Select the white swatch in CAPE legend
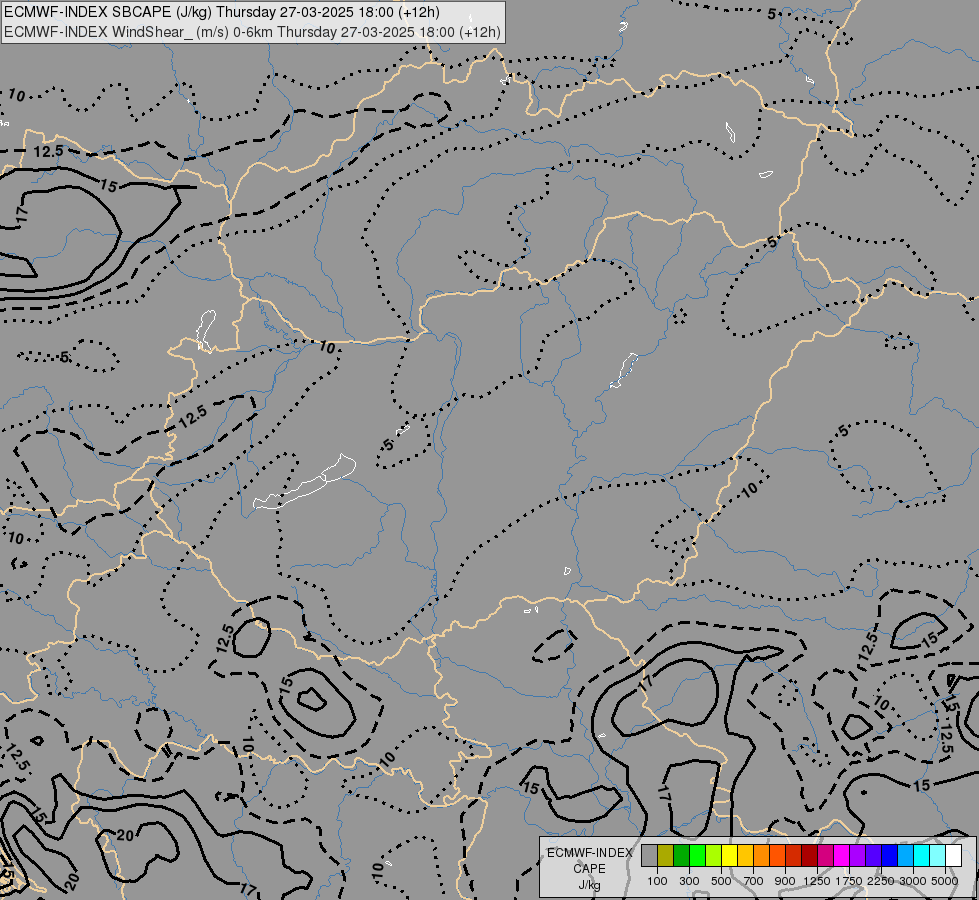The height and width of the screenshot is (900, 979). pos(953,855)
